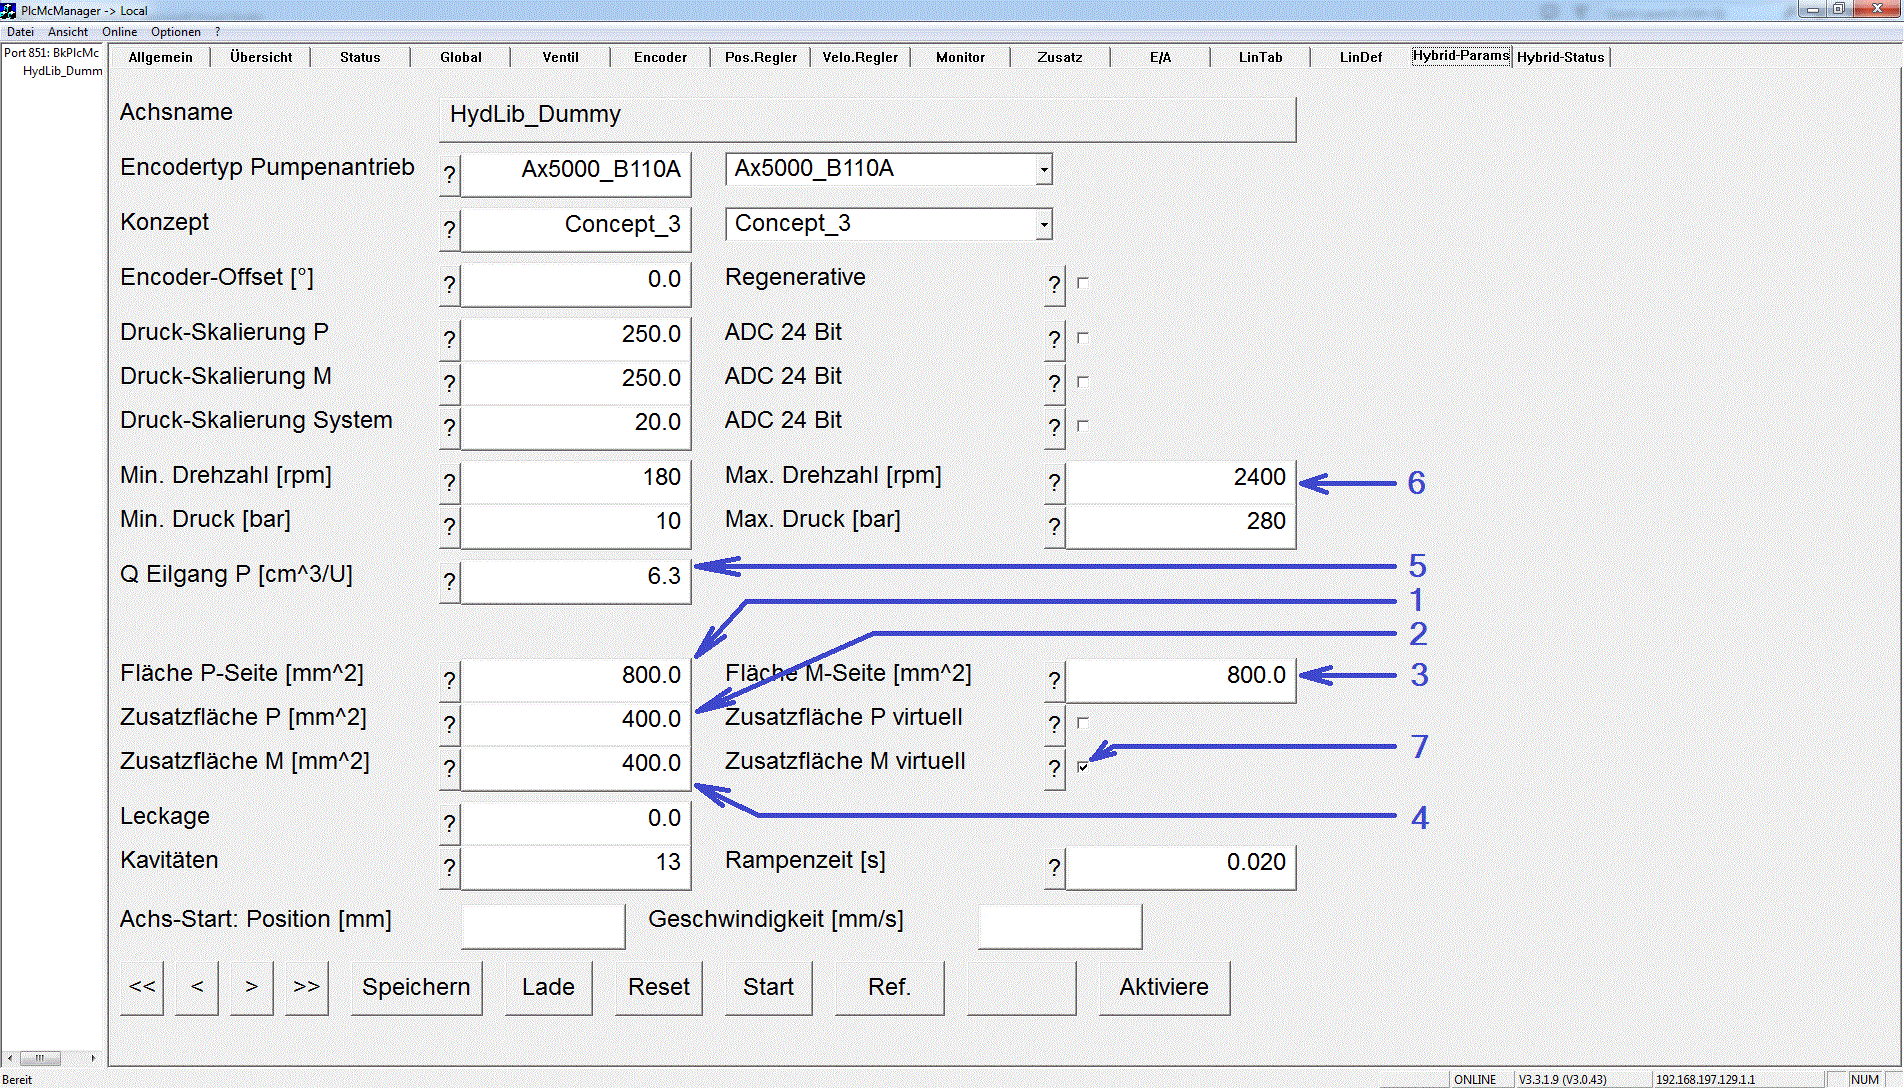Click help button for Encoder-Offset

[x=450, y=285]
